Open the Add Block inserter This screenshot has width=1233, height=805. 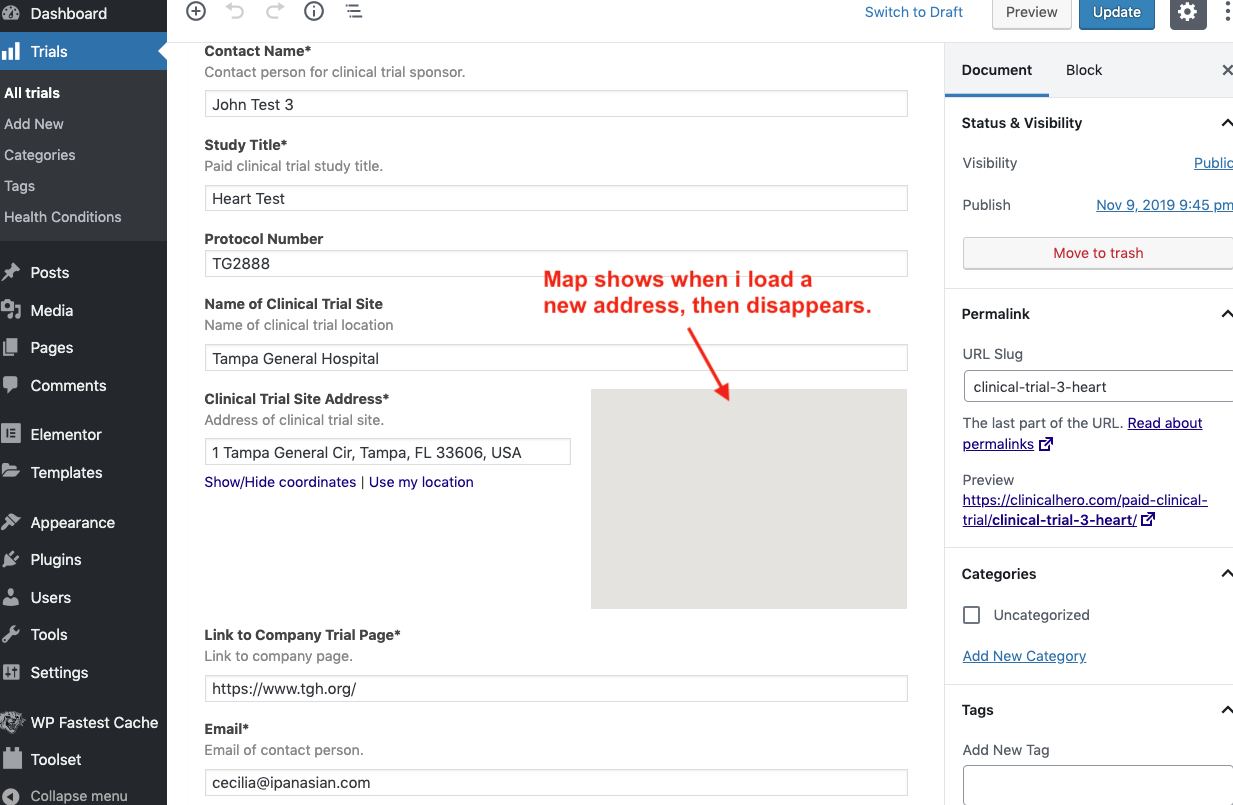195,12
